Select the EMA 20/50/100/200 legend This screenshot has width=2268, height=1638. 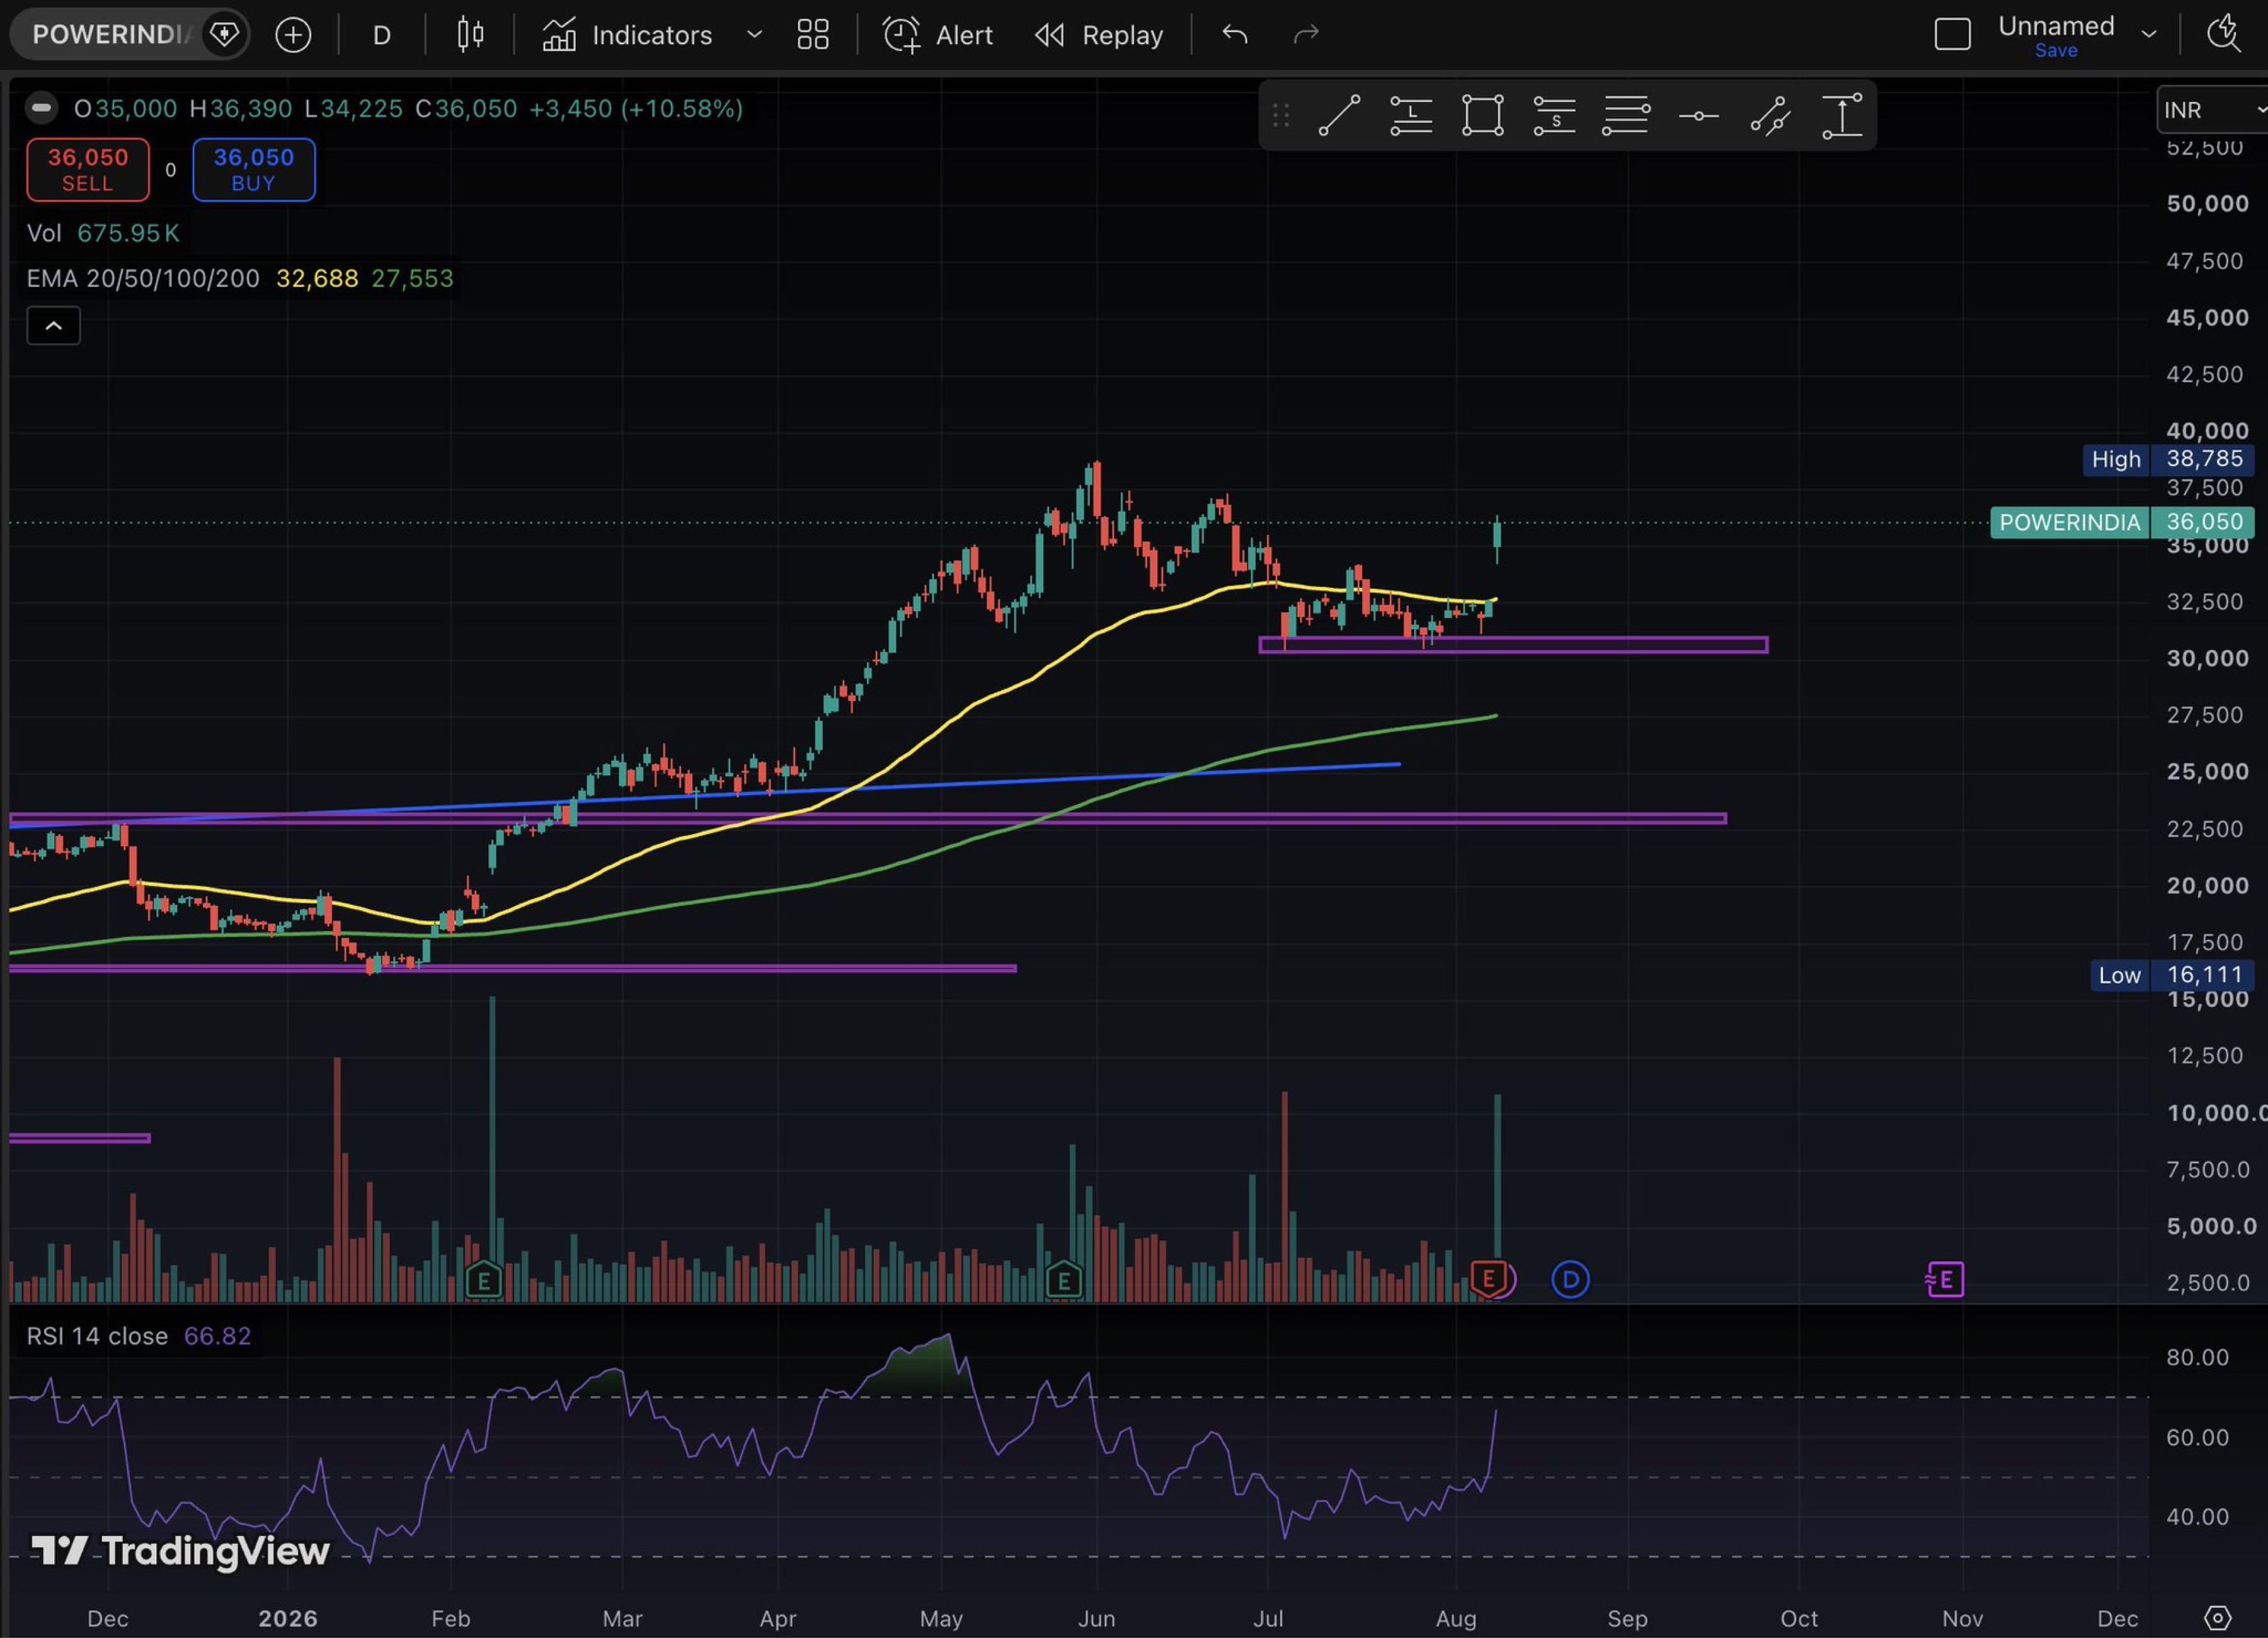pos(143,278)
